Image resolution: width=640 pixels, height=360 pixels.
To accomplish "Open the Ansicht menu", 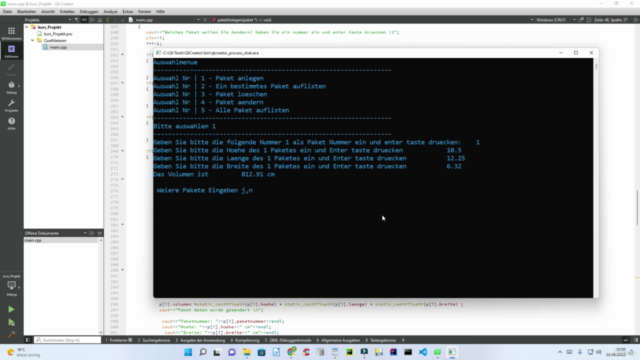I will pos(48,12).
